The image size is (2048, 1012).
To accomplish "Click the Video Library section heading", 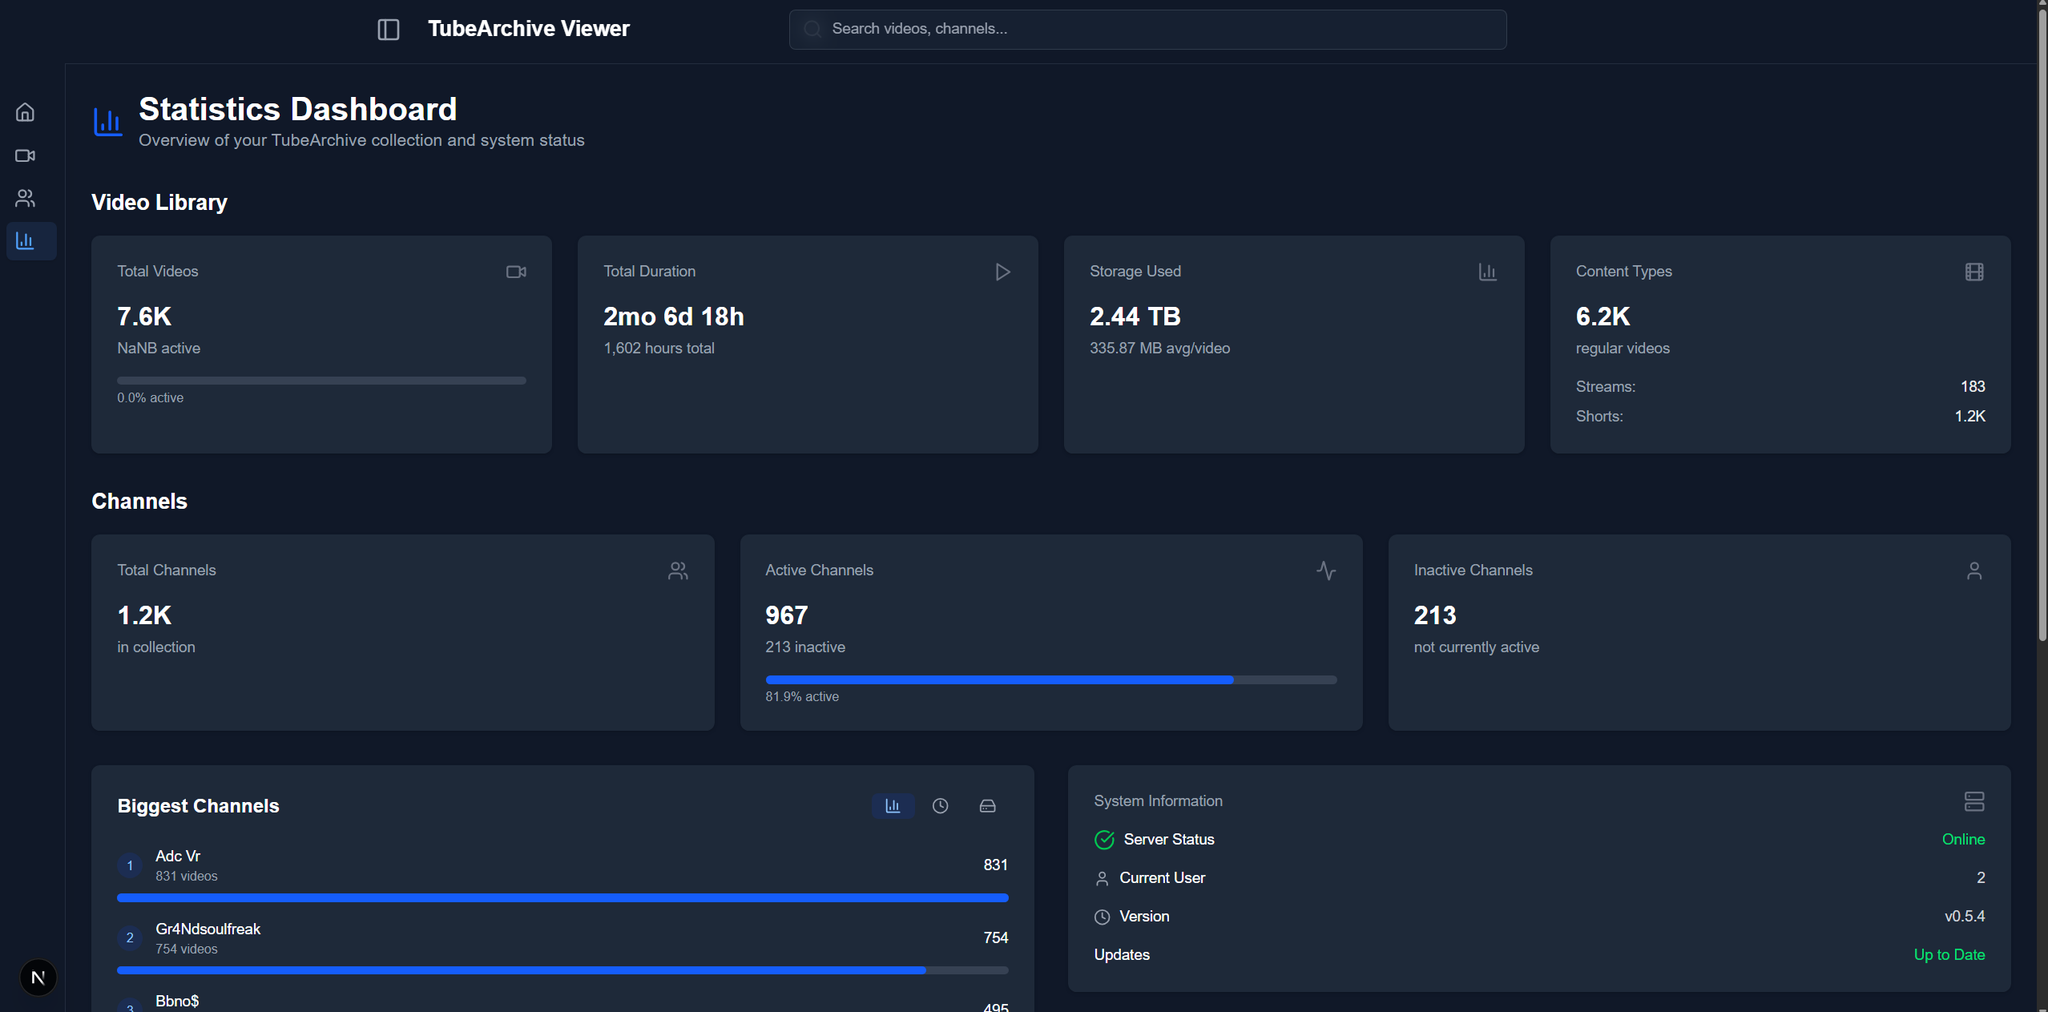I will pyautogui.click(x=159, y=203).
